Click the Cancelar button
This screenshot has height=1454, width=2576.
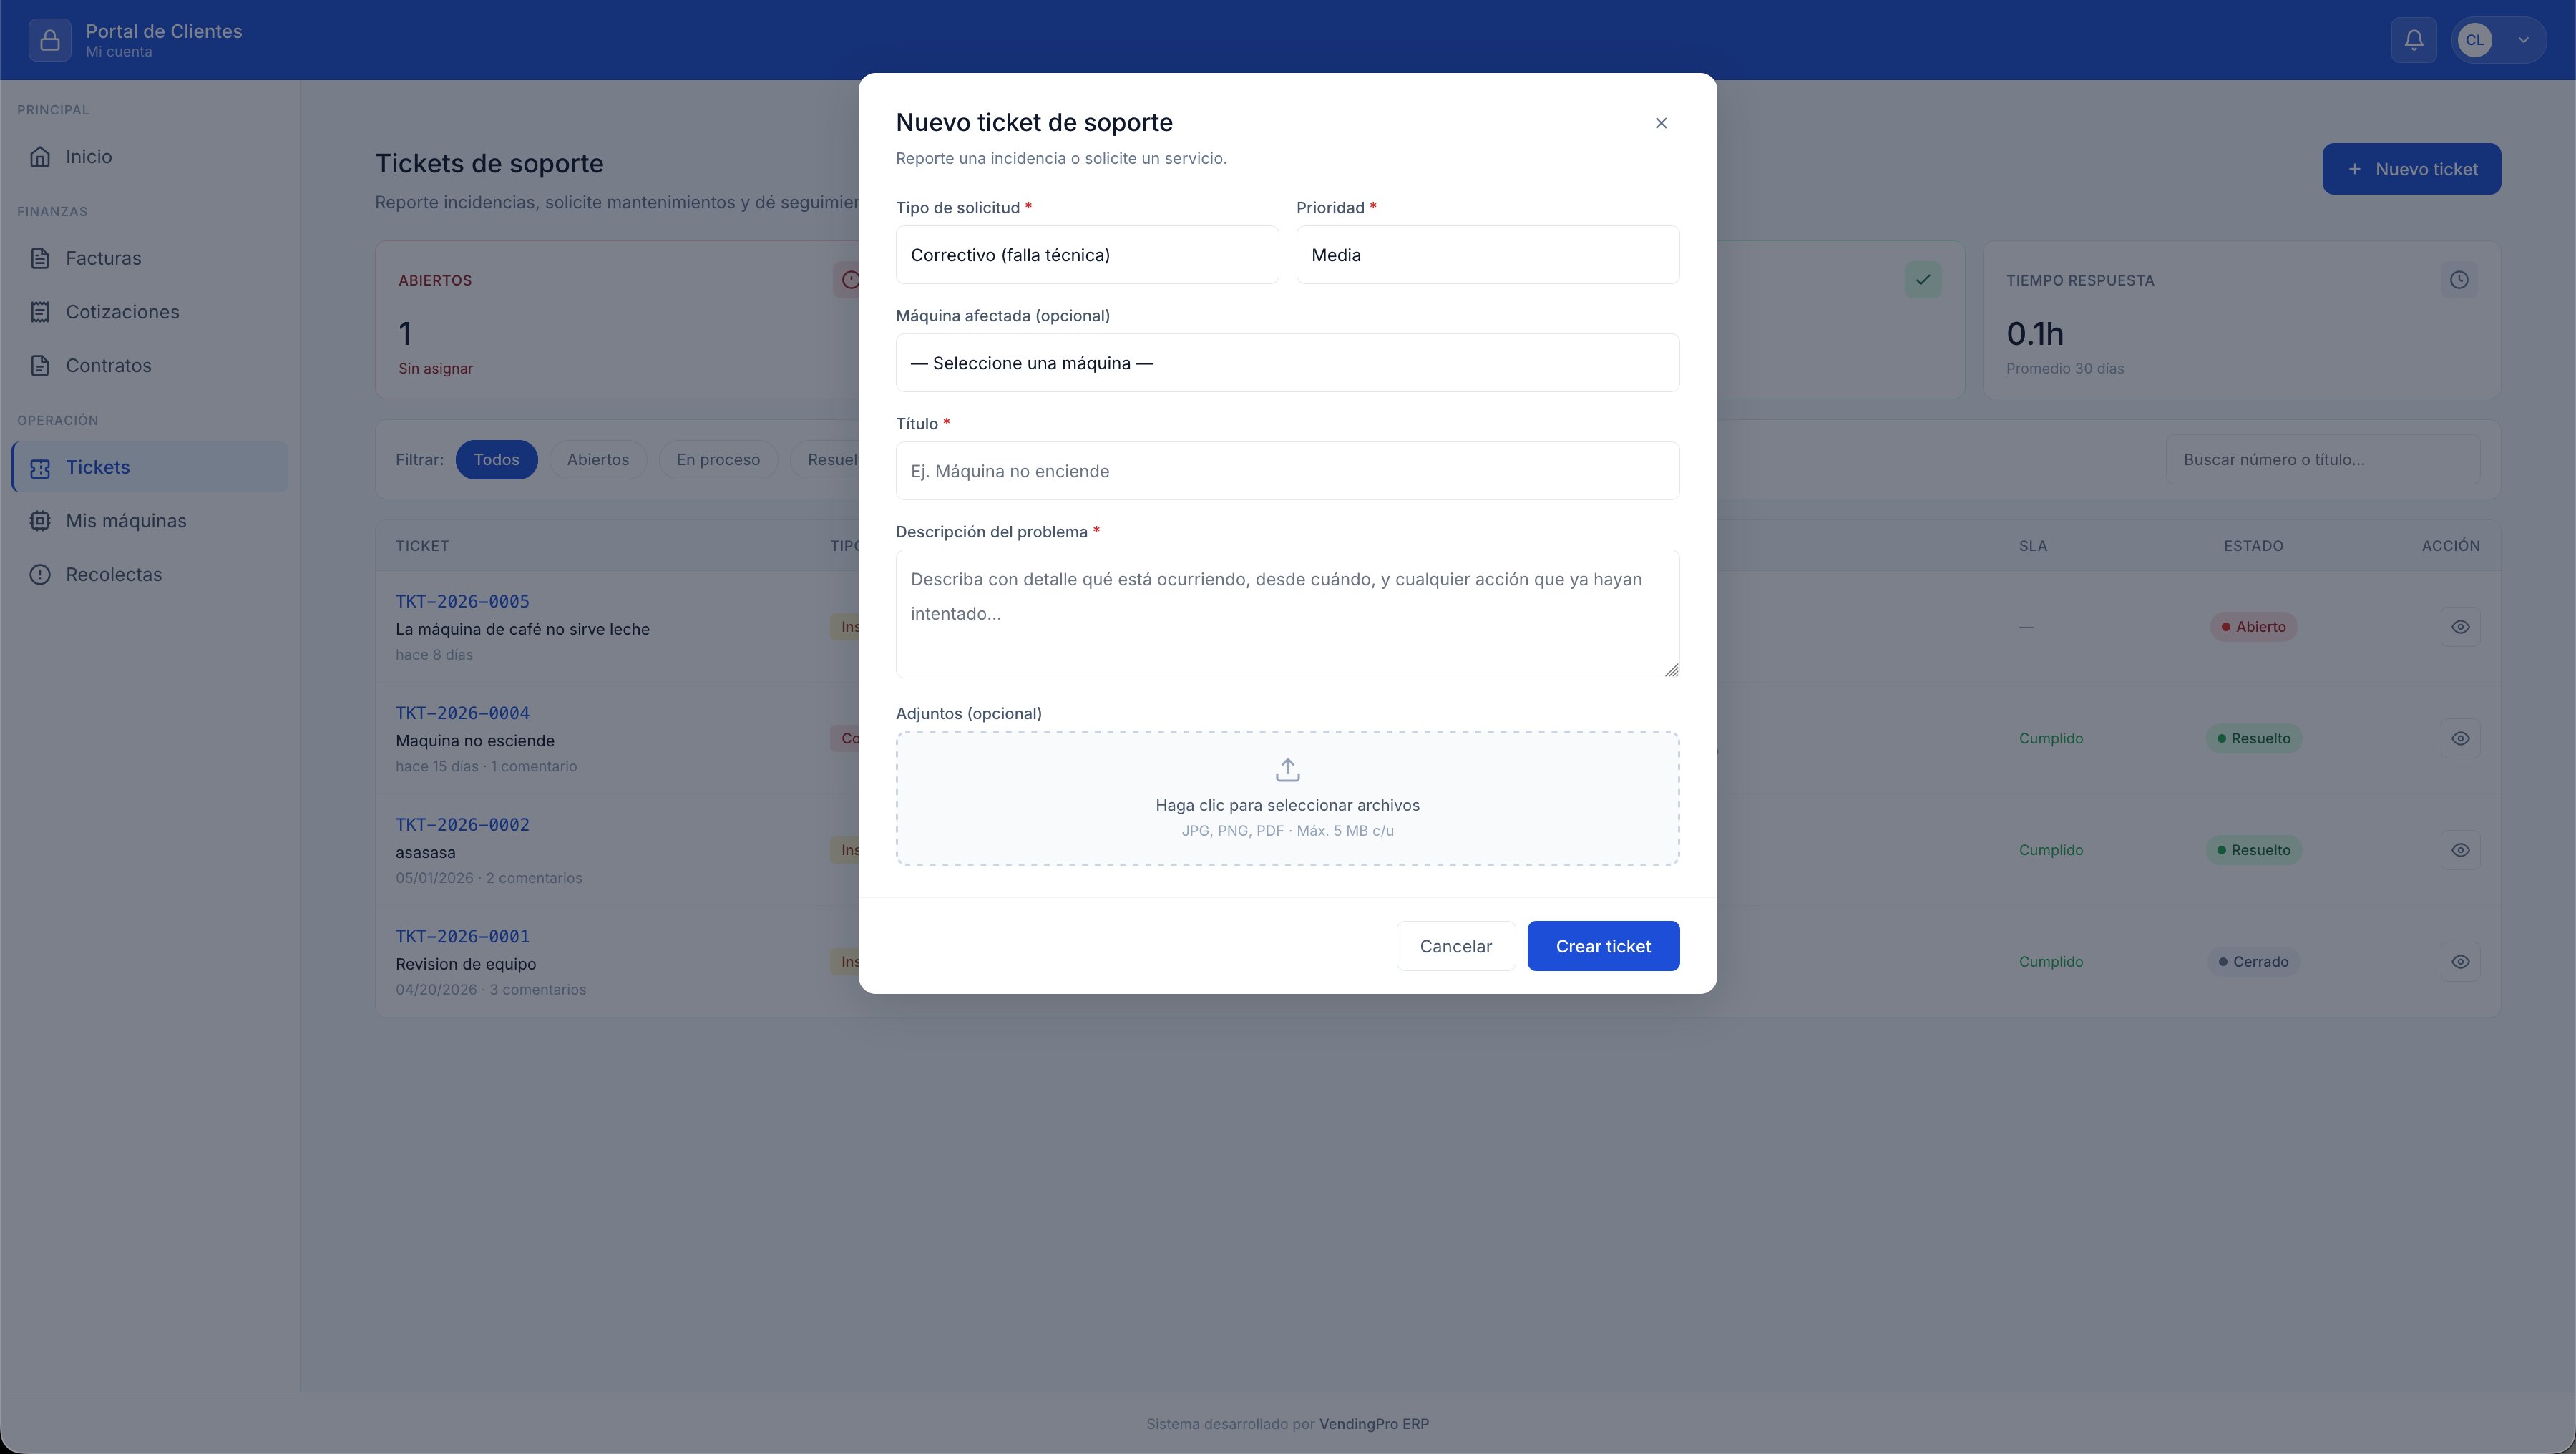(x=1456, y=946)
